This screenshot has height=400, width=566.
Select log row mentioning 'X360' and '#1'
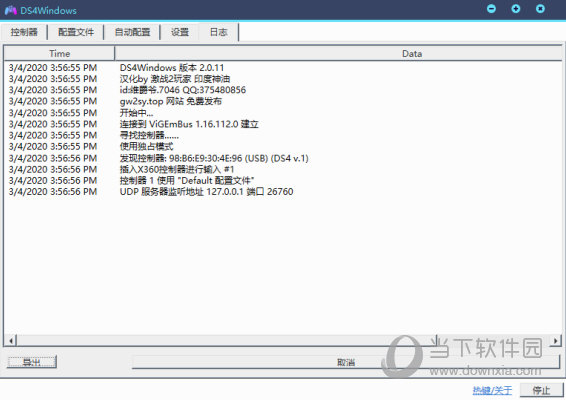(283, 169)
